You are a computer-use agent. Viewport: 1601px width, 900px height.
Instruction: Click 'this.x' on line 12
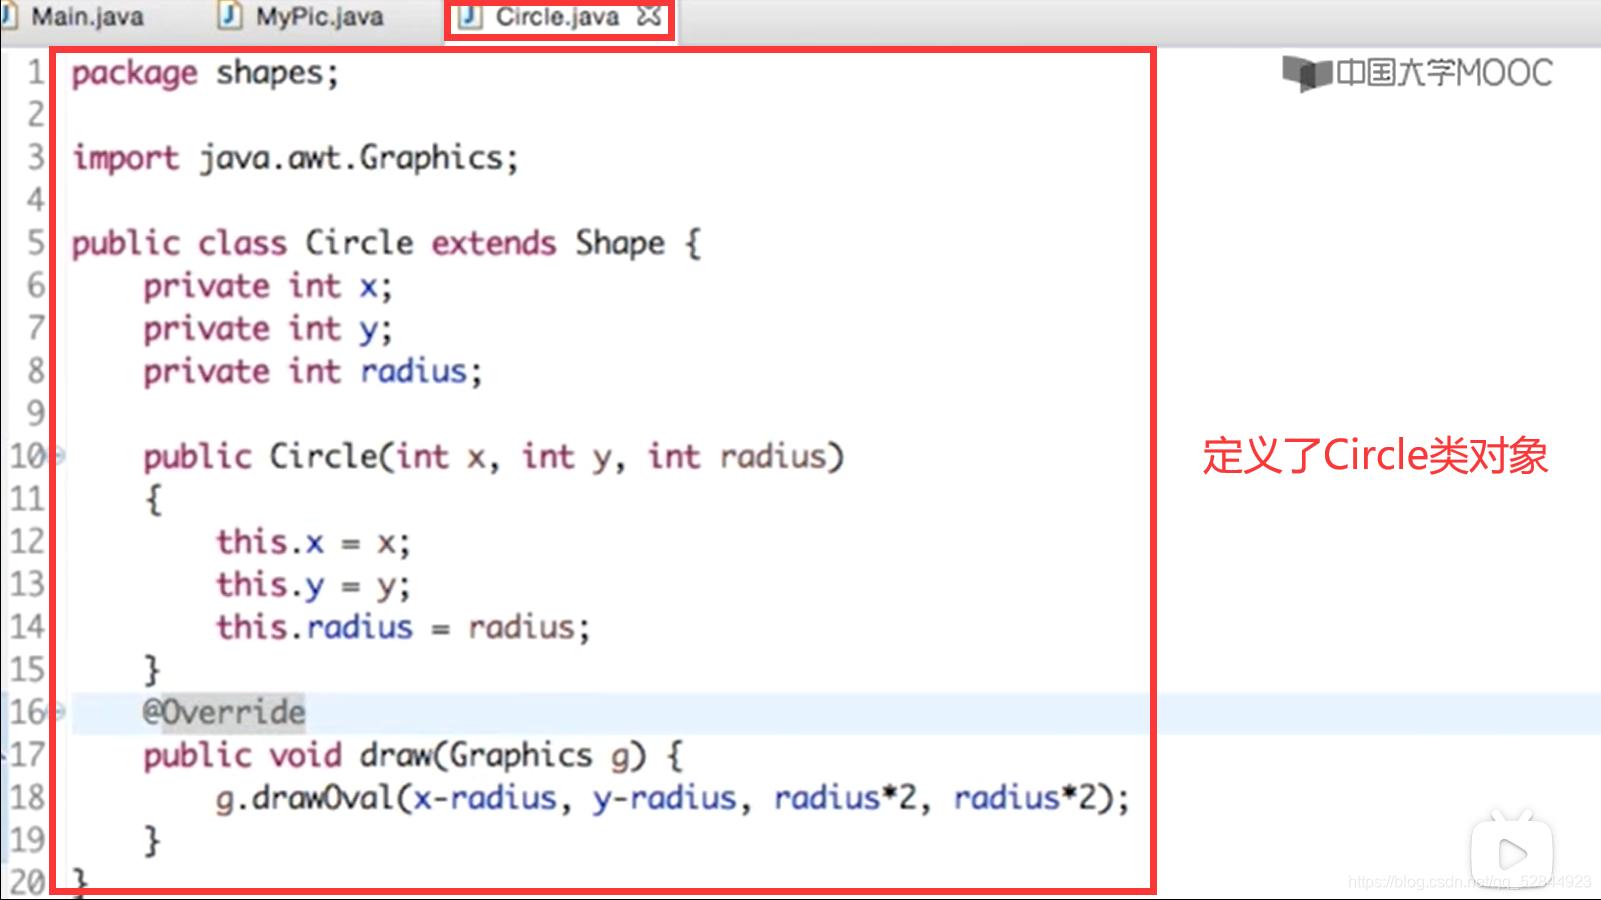(270, 542)
